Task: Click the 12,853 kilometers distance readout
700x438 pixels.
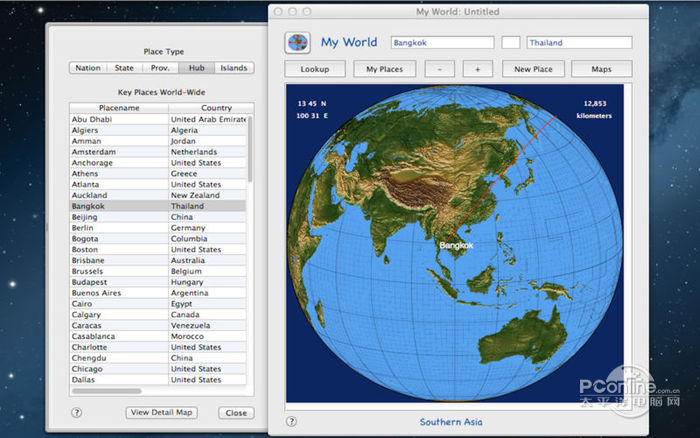Action: (594, 109)
